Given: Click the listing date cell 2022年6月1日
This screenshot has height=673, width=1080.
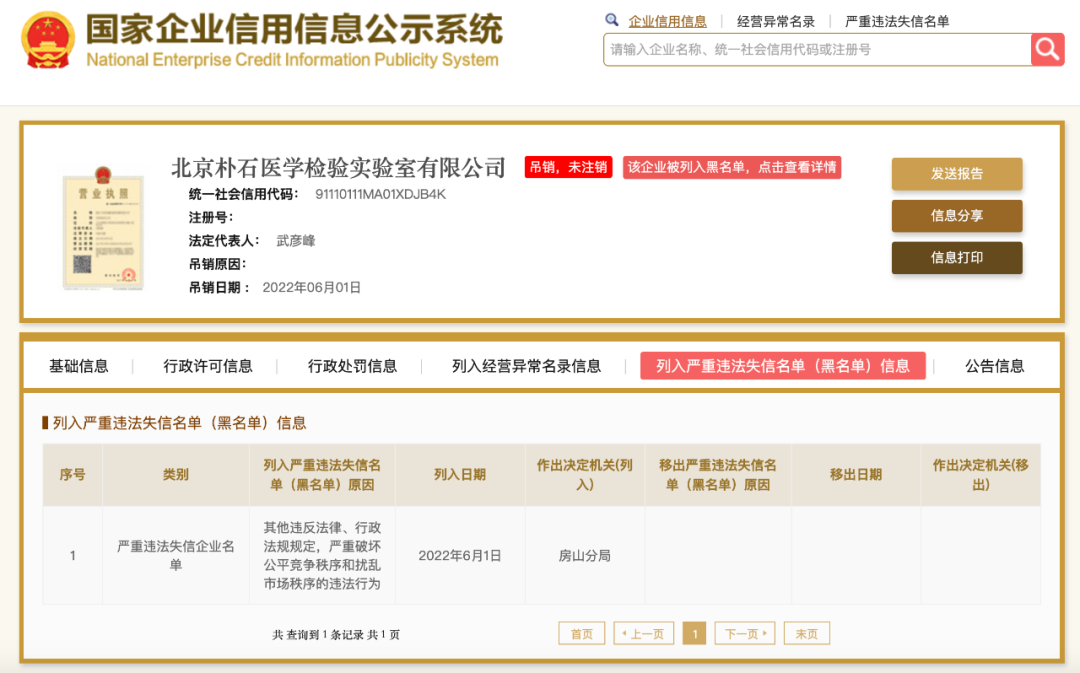Looking at the screenshot, I should [x=460, y=555].
